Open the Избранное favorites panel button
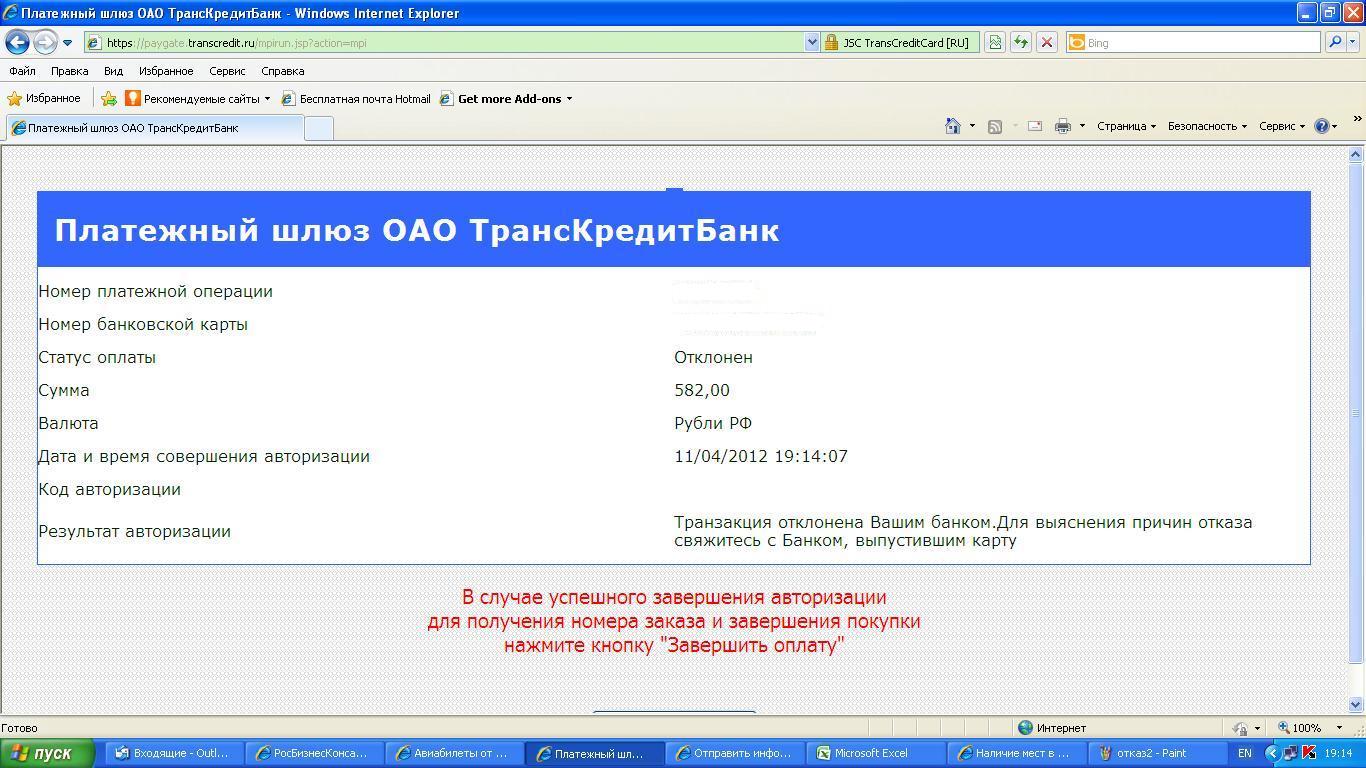The width and height of the screenshot is (1366, 768). point(44,99)
